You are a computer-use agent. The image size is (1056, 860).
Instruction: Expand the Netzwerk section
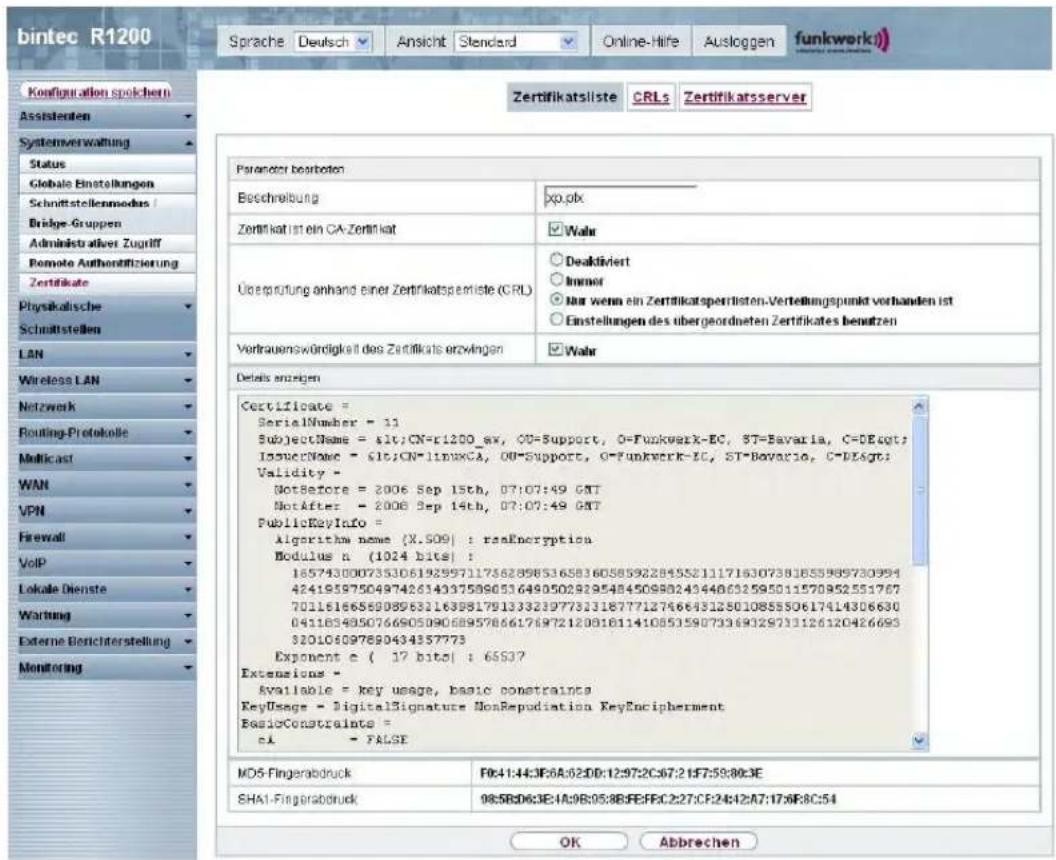[x=103, y=407]
